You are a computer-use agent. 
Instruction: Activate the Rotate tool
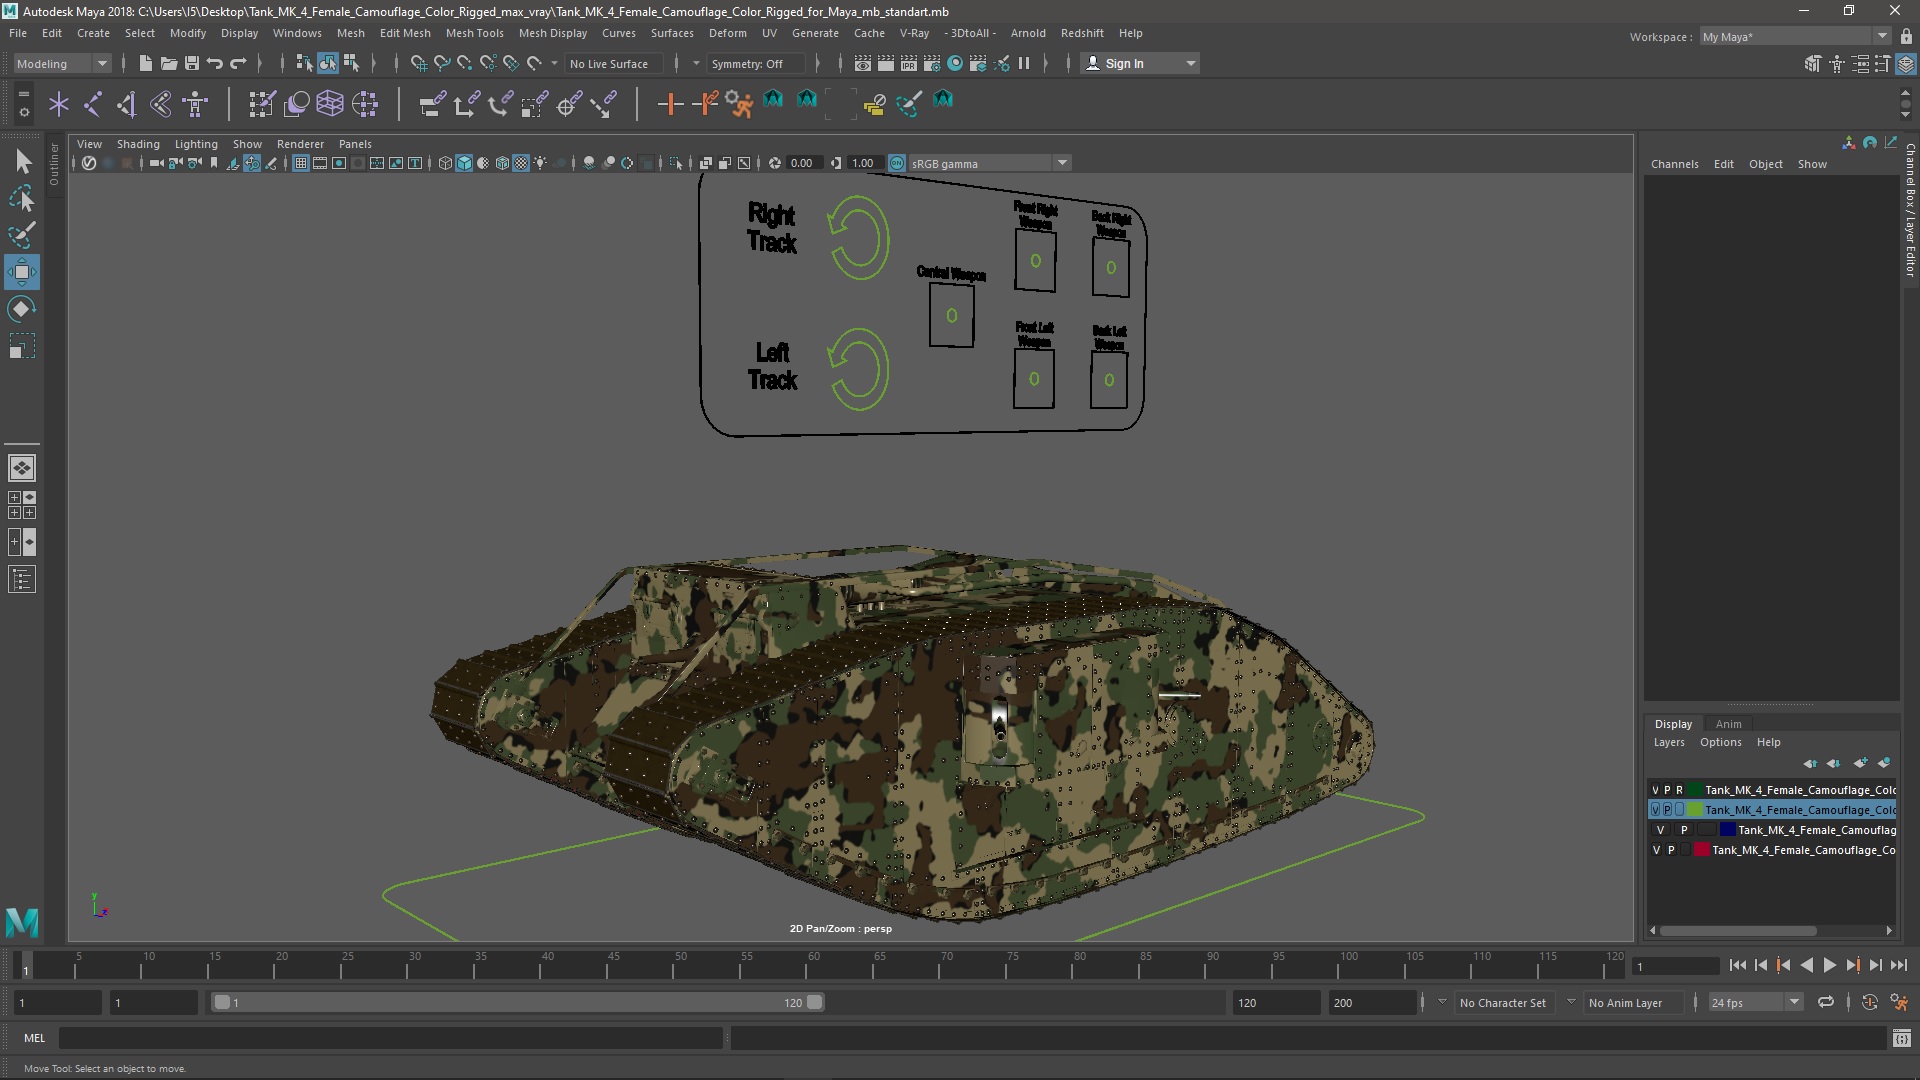click(22, 309)
